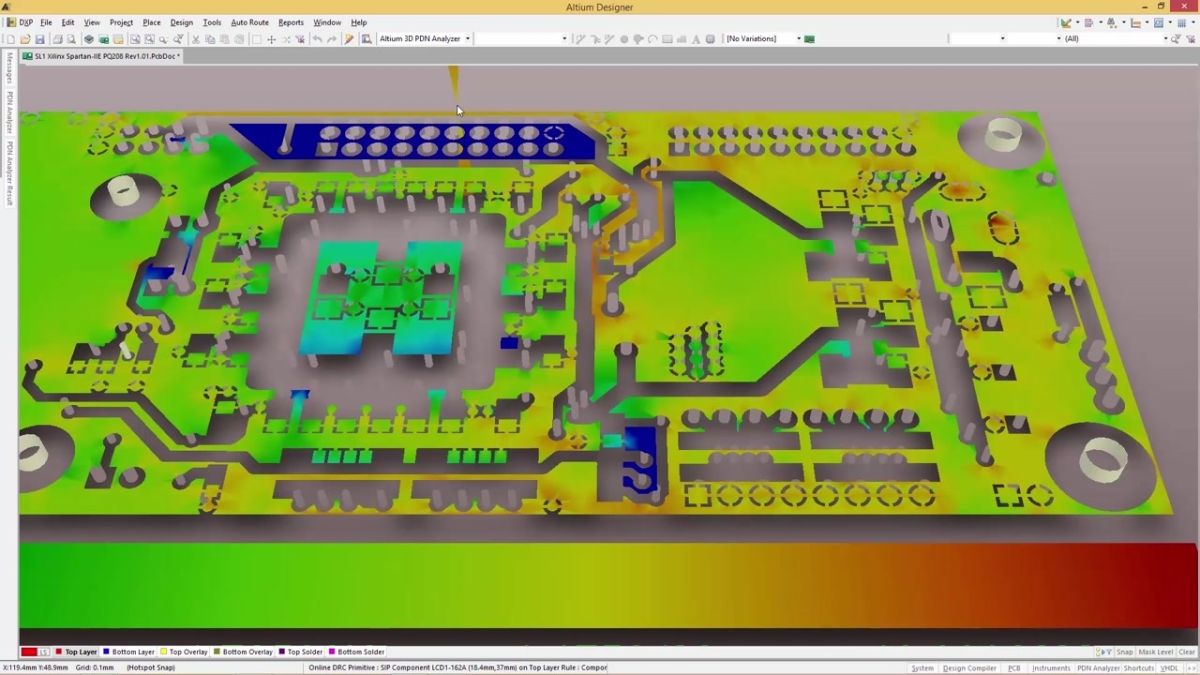
Task: Click the PDN Analyzer status bar button
Action: [x=1098, y=668]
